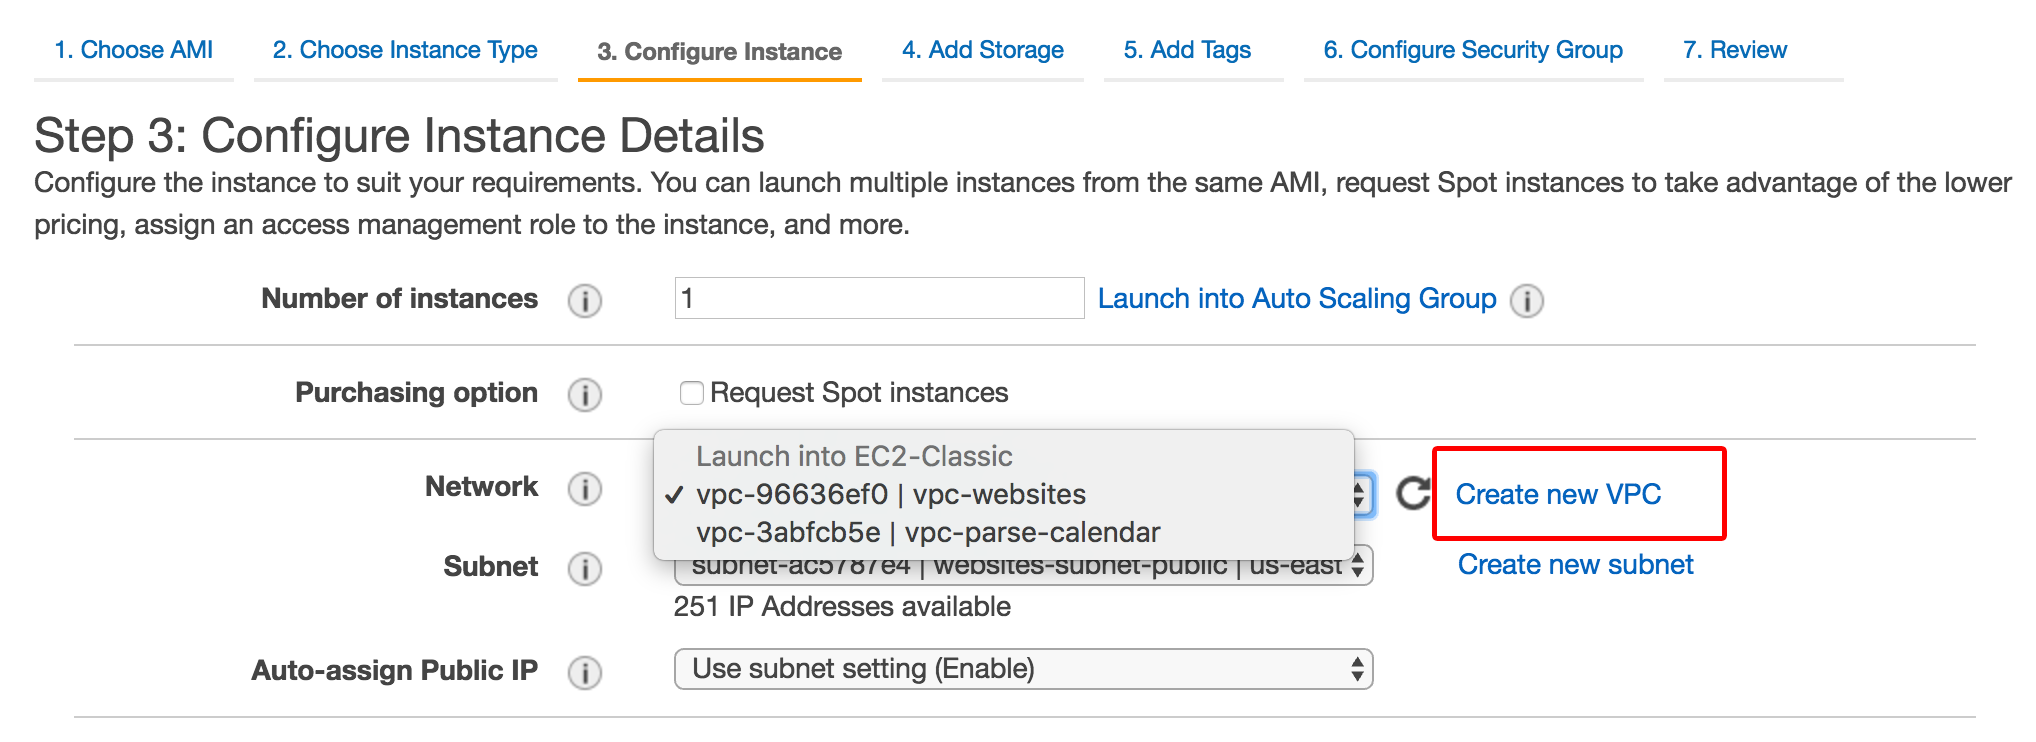Open the Configure Security Group tab

[1473, 50]
